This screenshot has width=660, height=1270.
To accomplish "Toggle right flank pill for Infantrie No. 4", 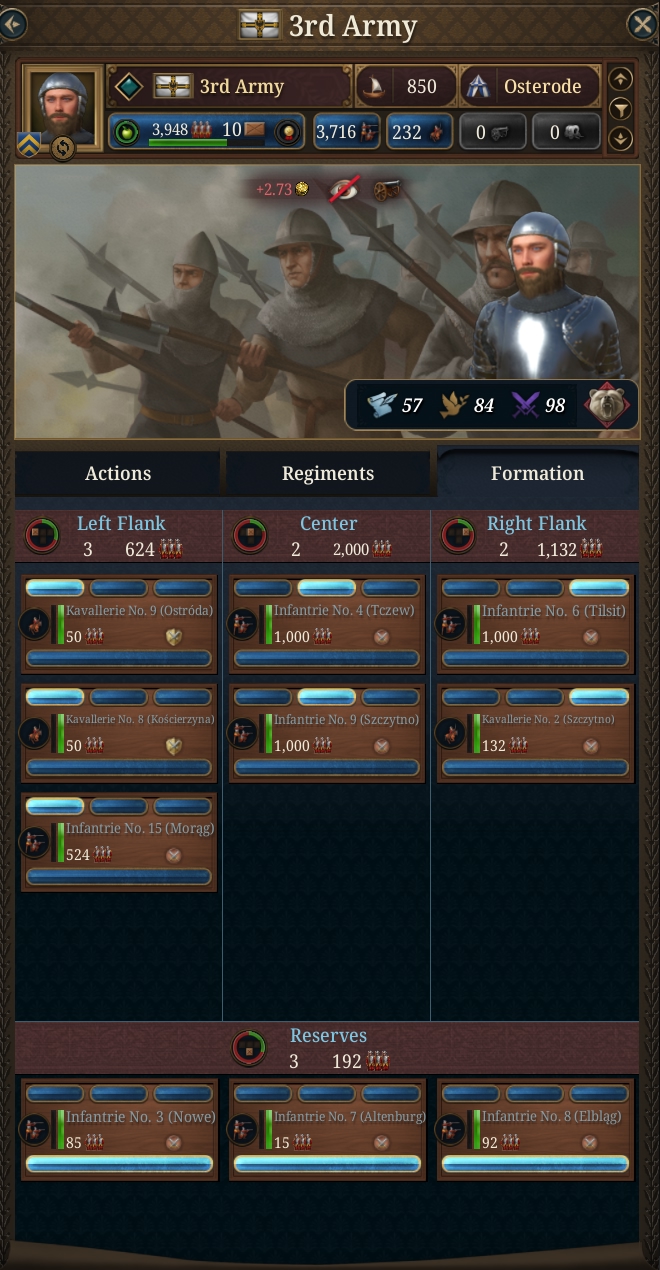I will click(x=391, y=588).
